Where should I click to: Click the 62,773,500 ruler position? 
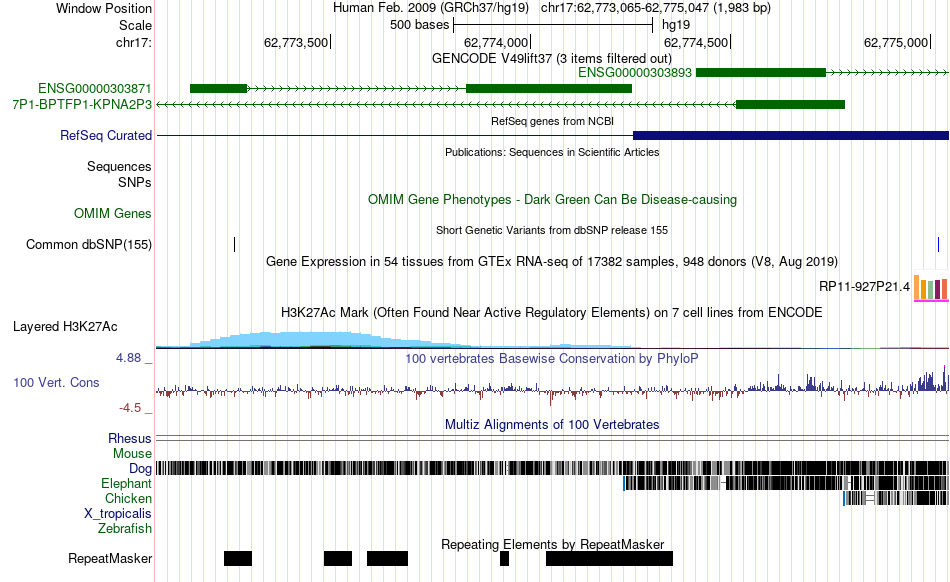296,42
